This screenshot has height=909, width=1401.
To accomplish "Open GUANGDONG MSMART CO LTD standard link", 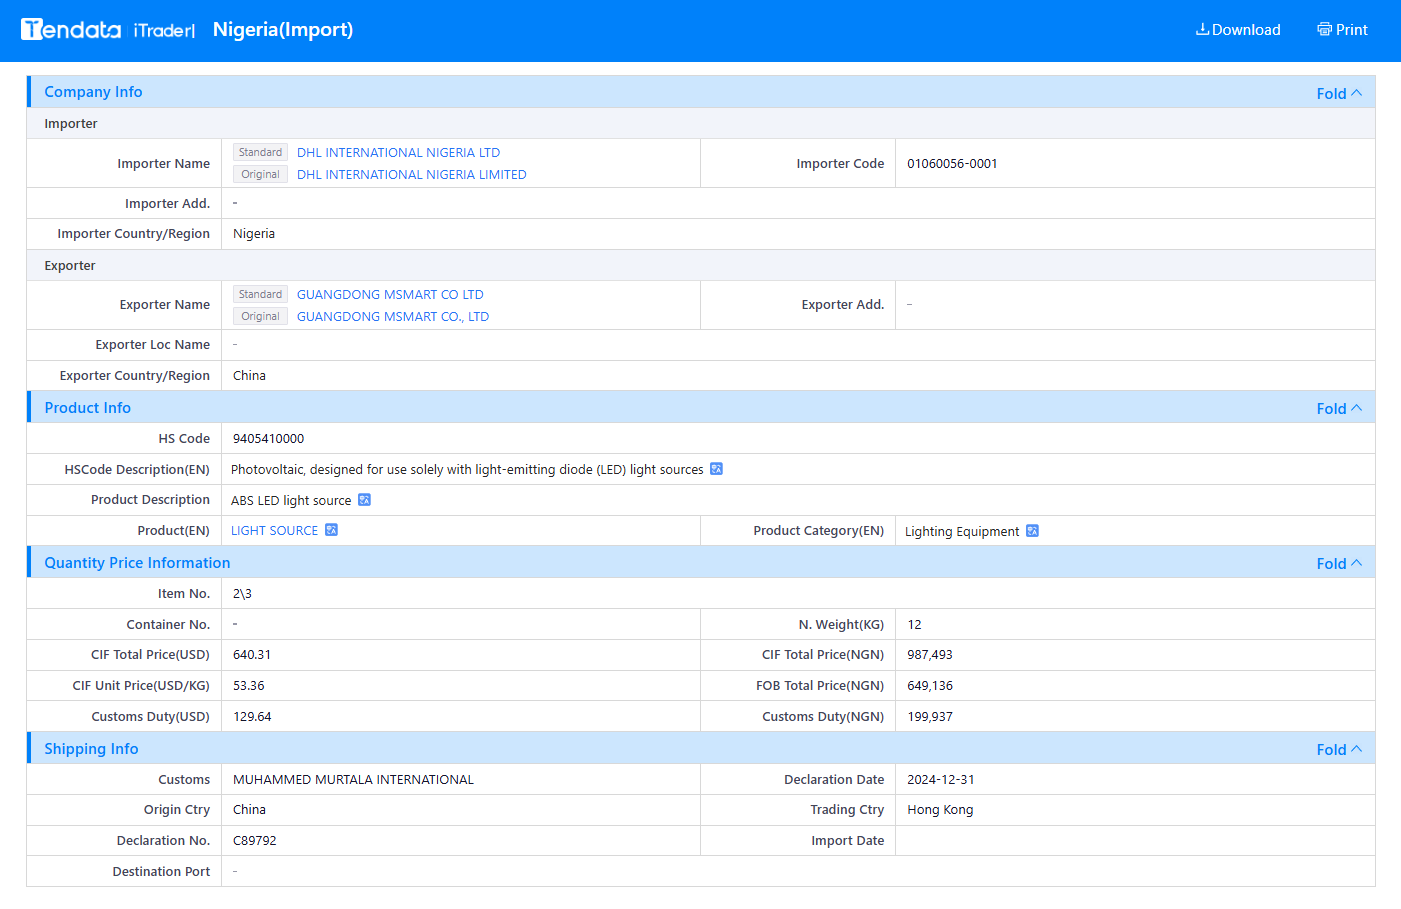I will pos(390,294).
